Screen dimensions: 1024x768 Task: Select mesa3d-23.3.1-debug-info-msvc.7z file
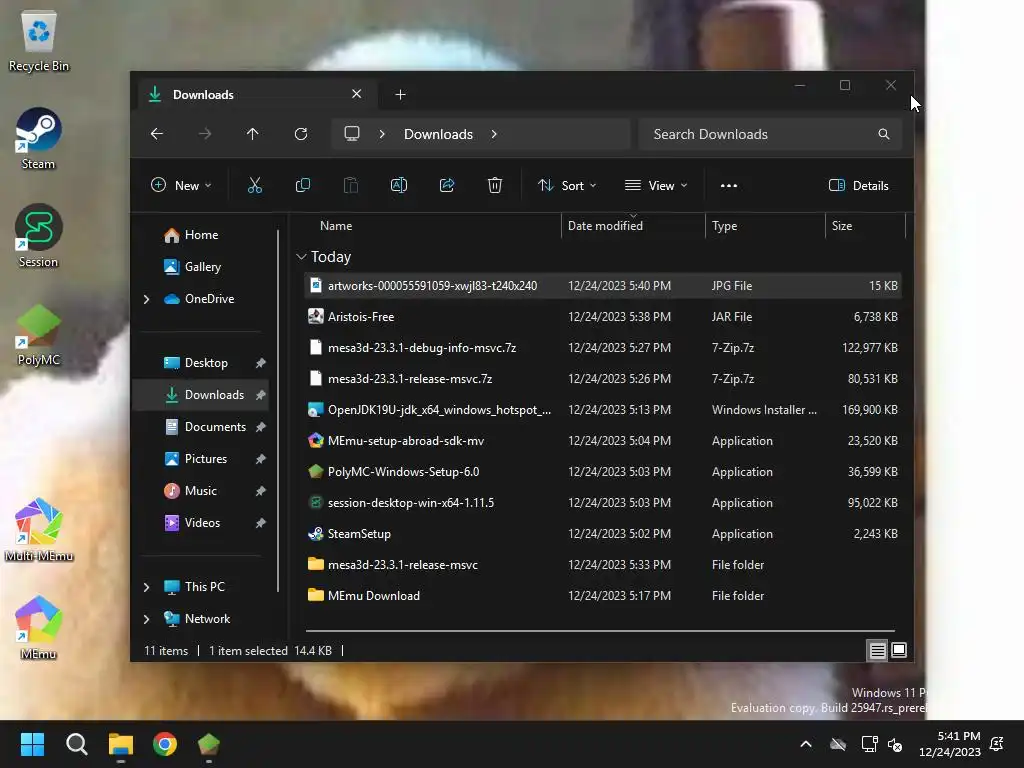(x=603, y=348)
